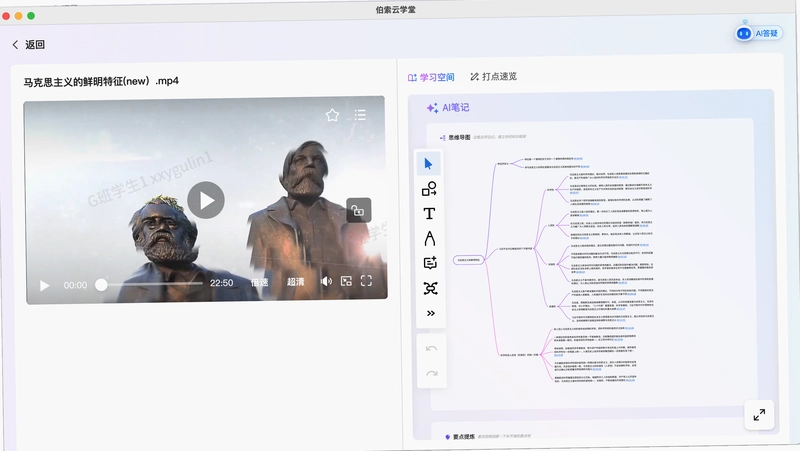Screen dimensions: 800x451
Task: Enable picture-in-picture mode icon
Action: (346, 281)
